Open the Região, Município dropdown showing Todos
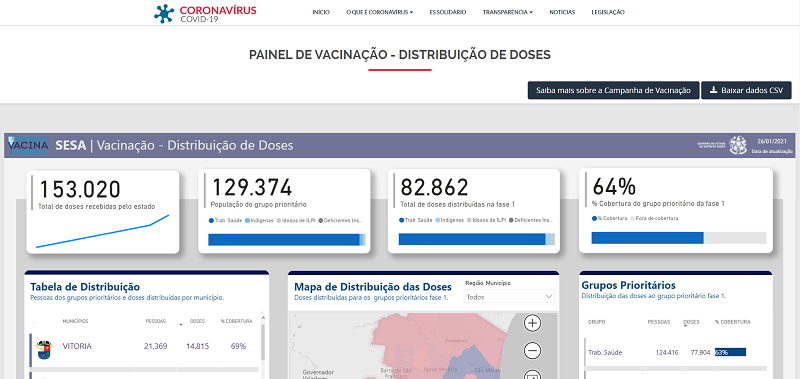Viewport: 800px width, 379px height. 508,297
